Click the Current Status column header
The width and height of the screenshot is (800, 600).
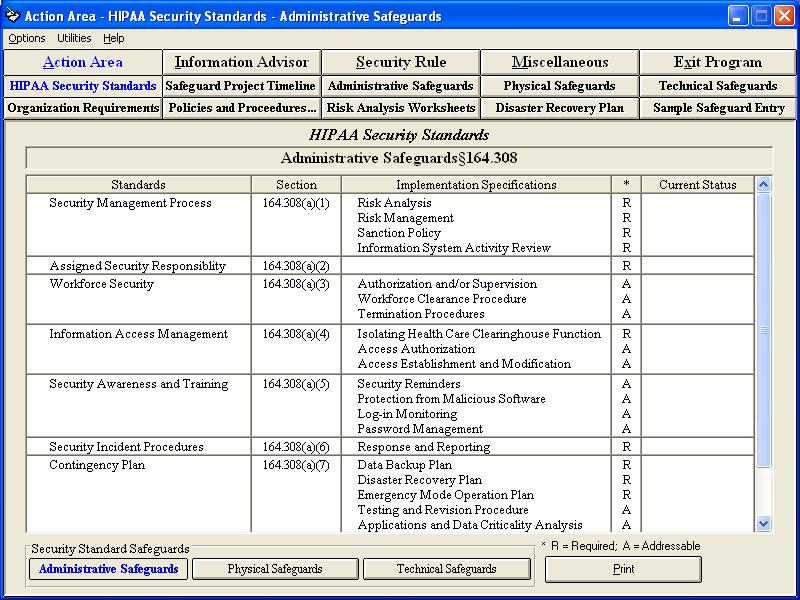coord(697,185)
